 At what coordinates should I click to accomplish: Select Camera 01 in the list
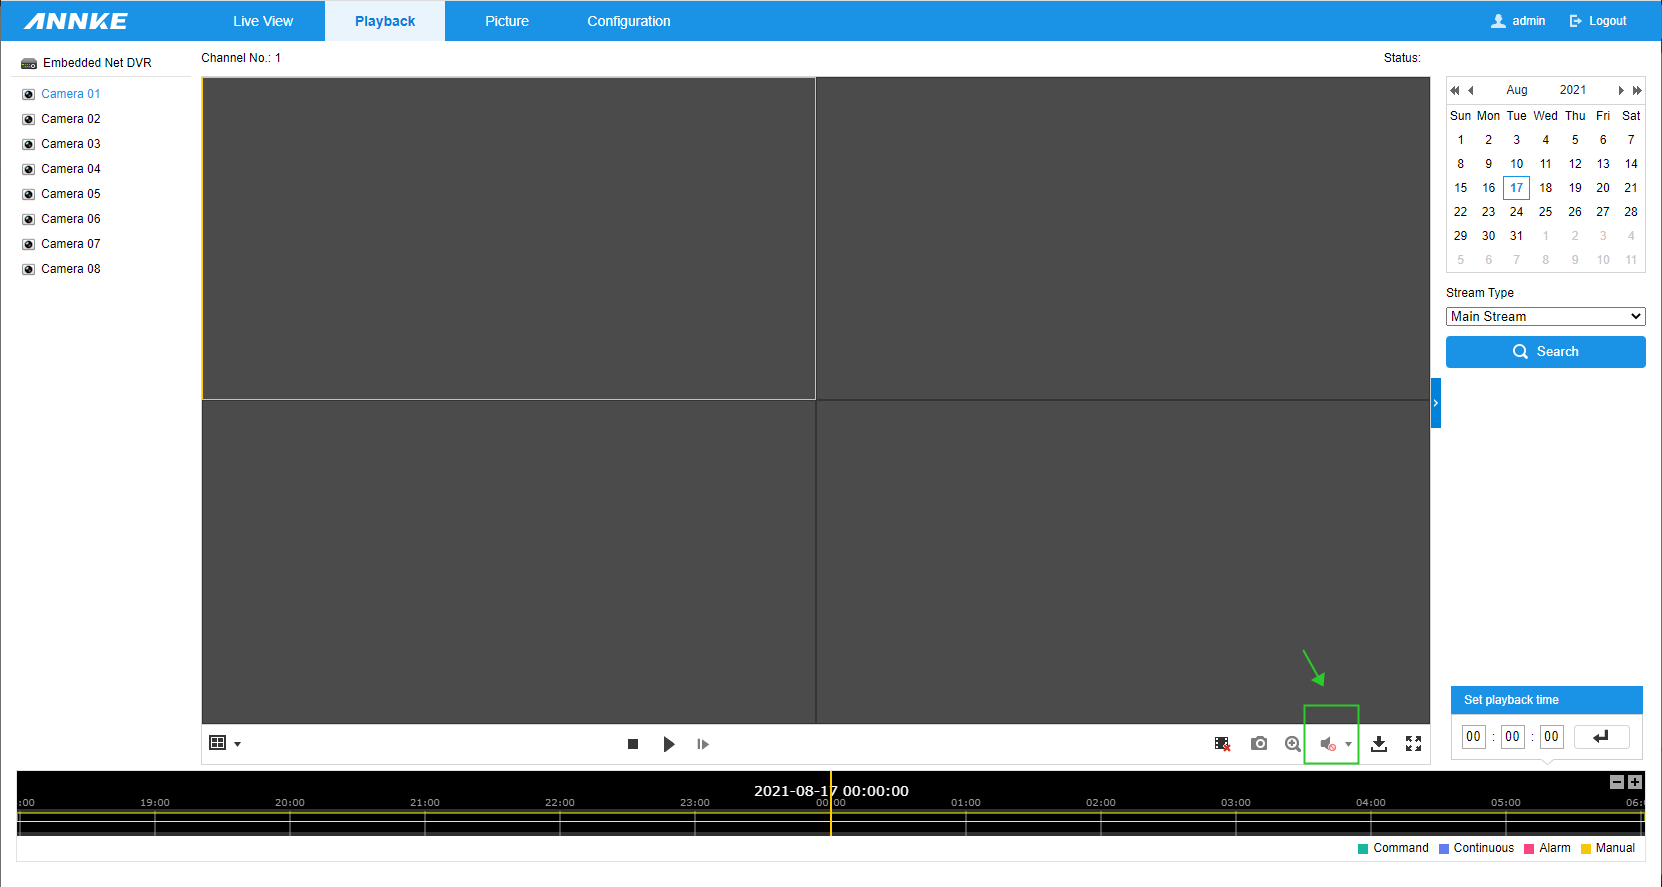click(71, 94)
